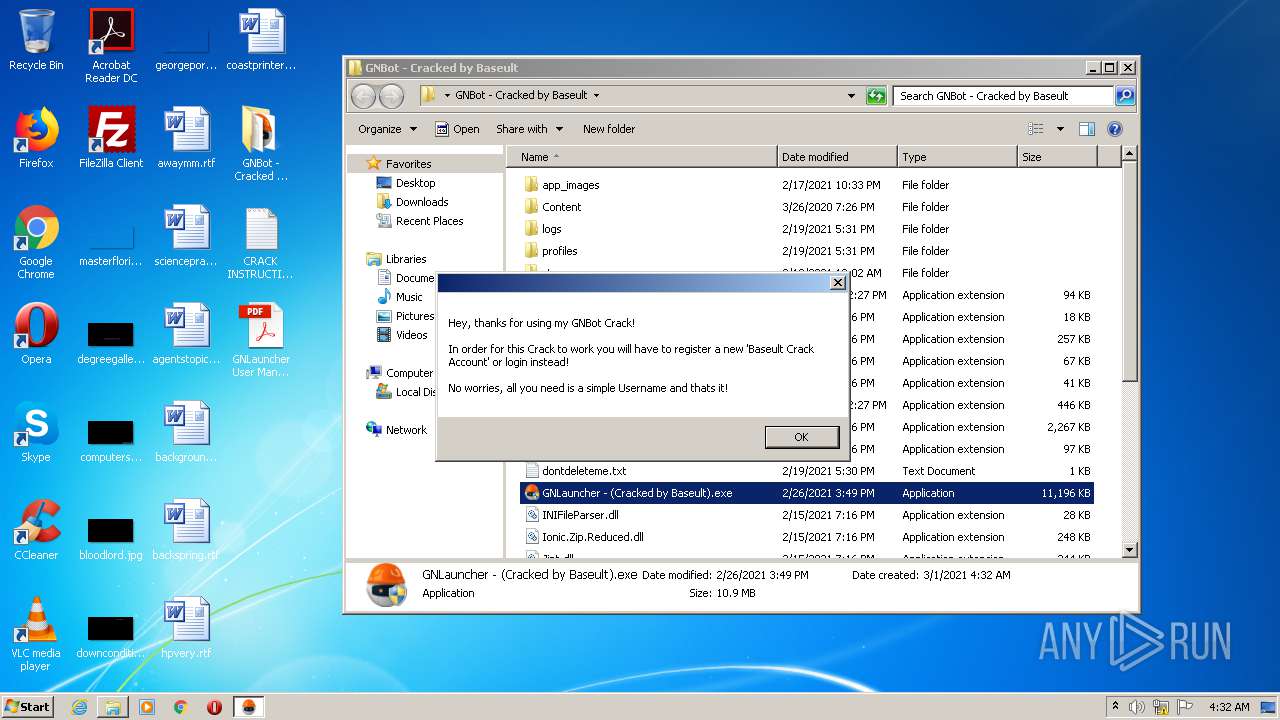
Task: Open CRACK INSTRUCTI text file on desktop
Action: [x=261, y=242]
